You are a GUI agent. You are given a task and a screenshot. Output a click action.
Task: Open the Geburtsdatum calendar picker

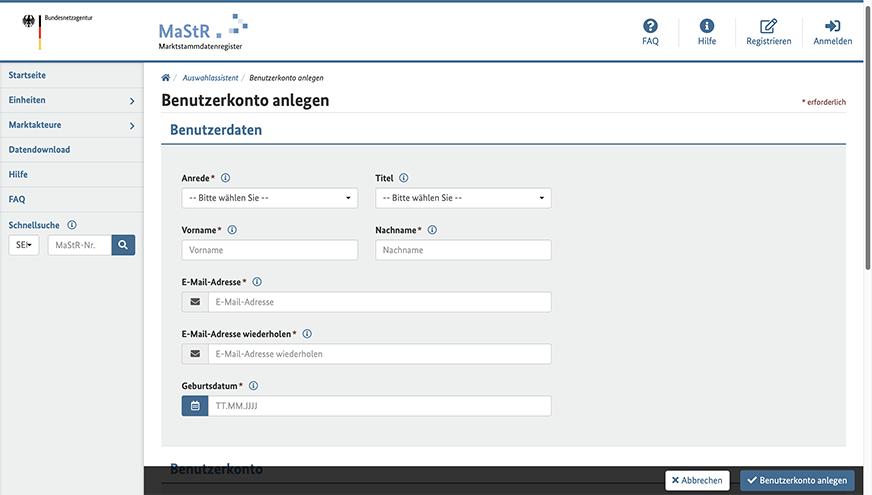pyautogui.click(x=195, y=406)
